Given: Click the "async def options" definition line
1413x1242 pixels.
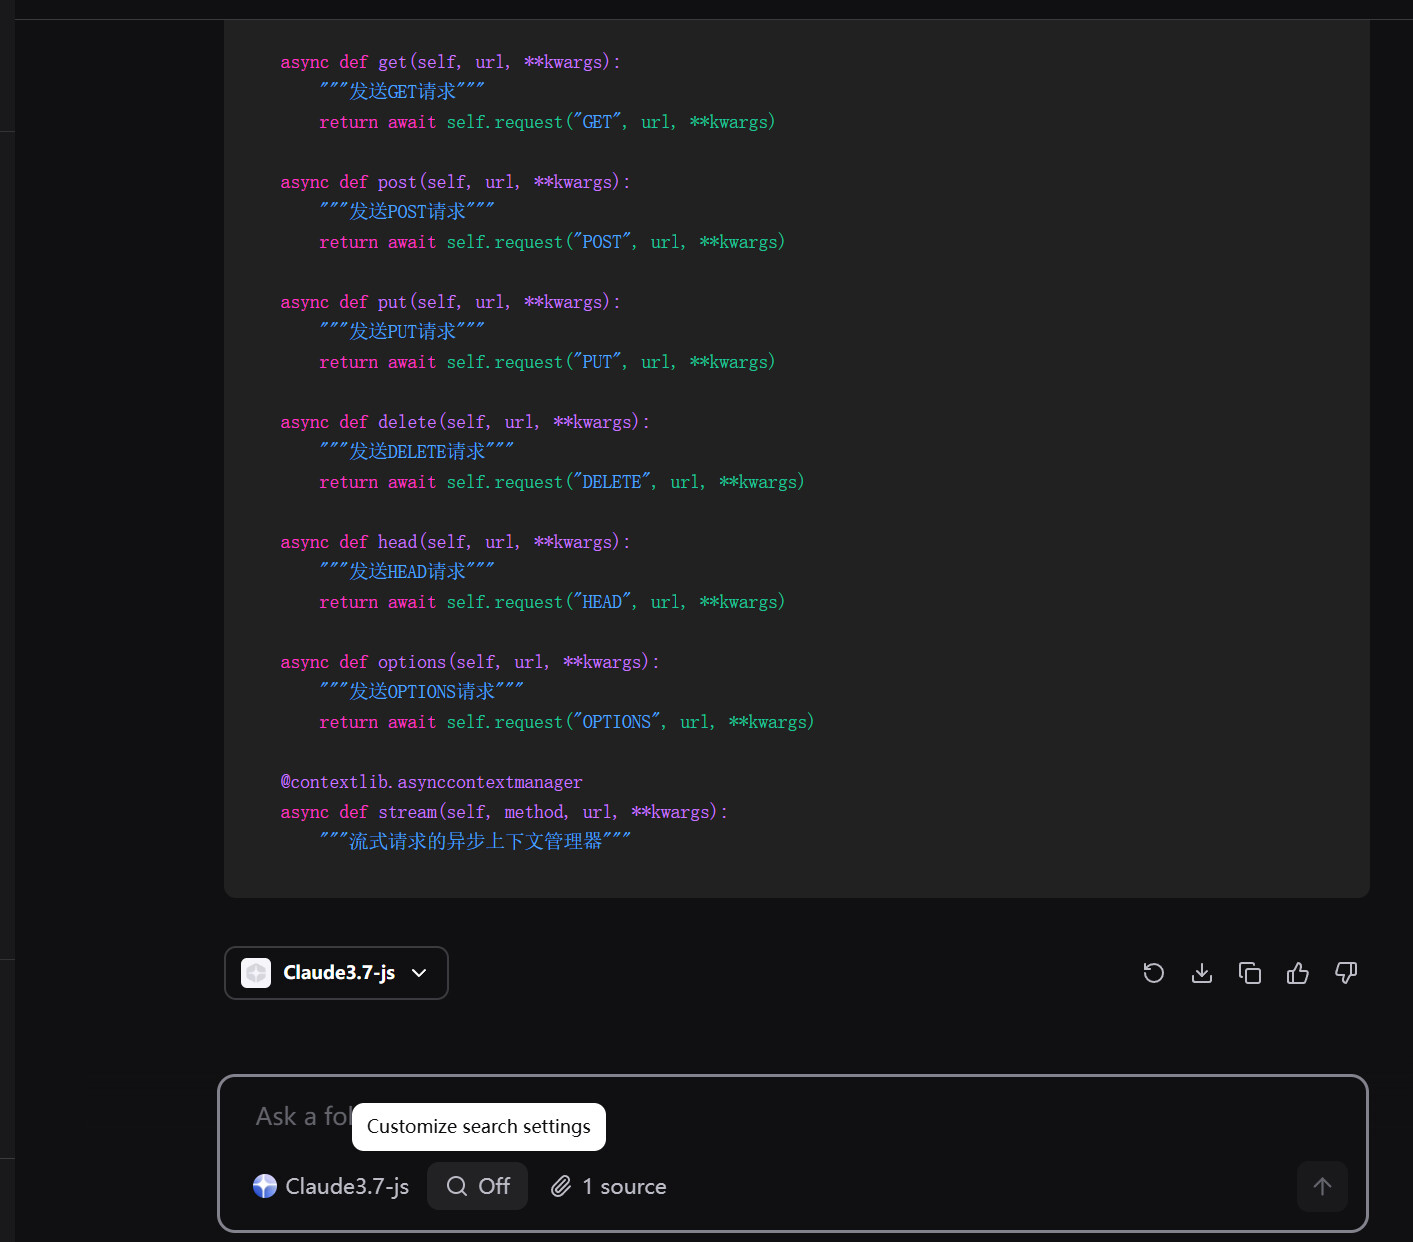Looking at the screenshot, I should (x=469, y=662).
